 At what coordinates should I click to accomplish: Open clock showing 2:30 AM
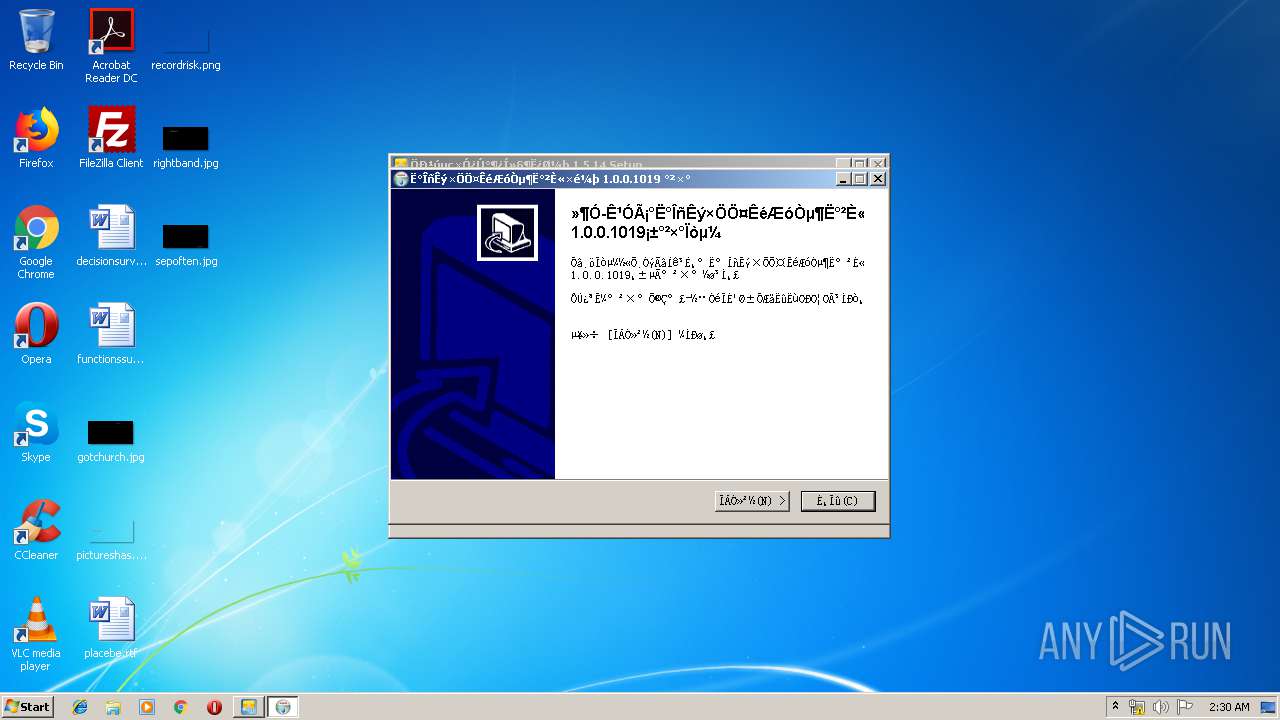tap(1229, 707)
